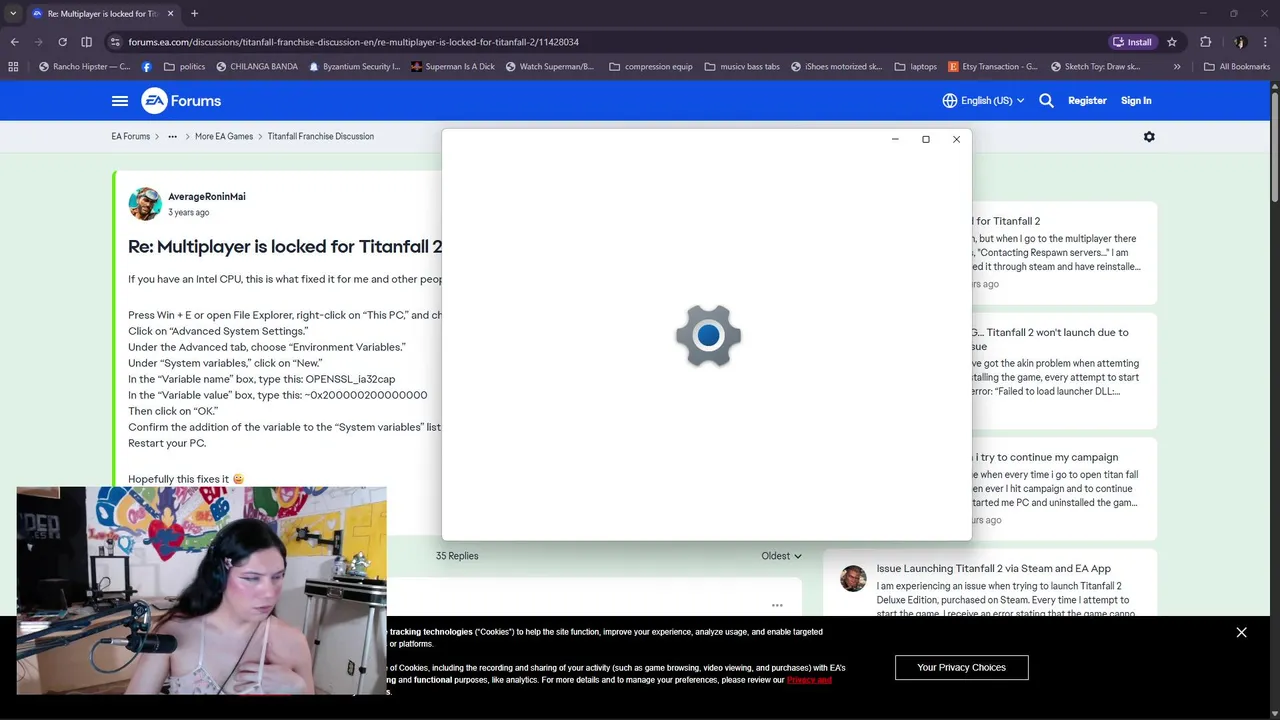
Task: Click the Register link
Action: (1087, 101)
